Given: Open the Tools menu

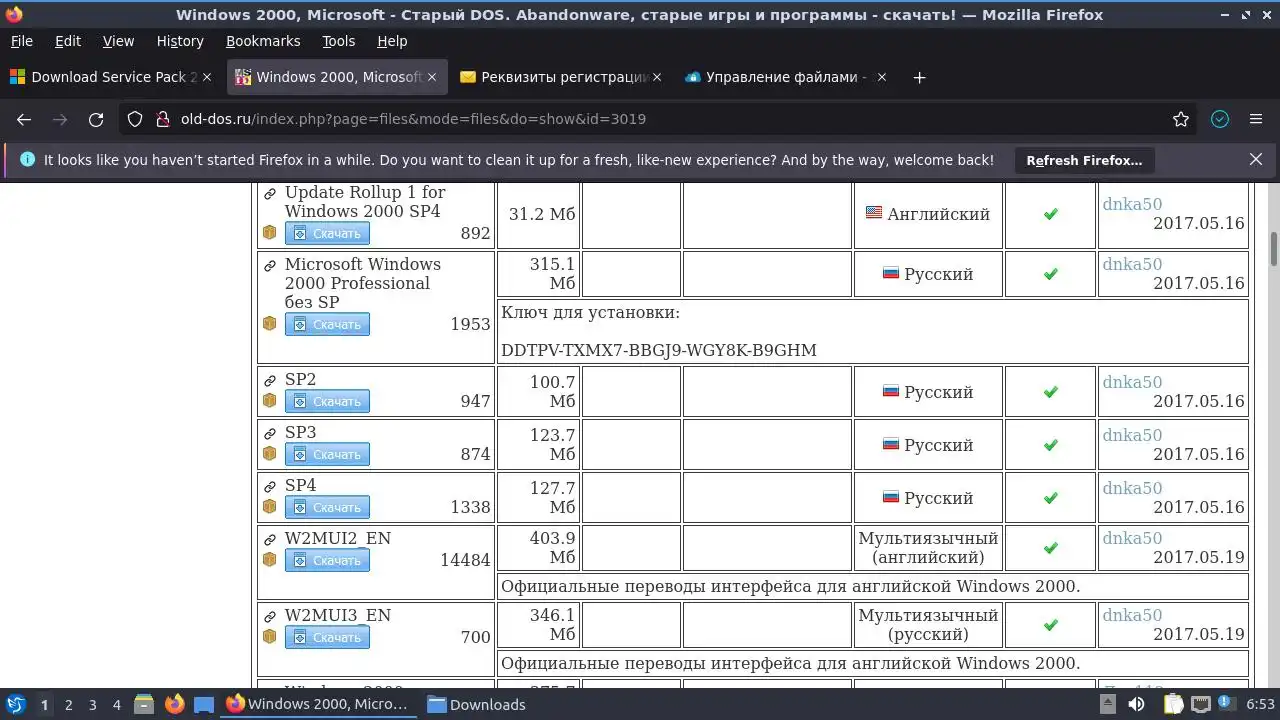Looking at the screenshot, I should pos(339,41).
